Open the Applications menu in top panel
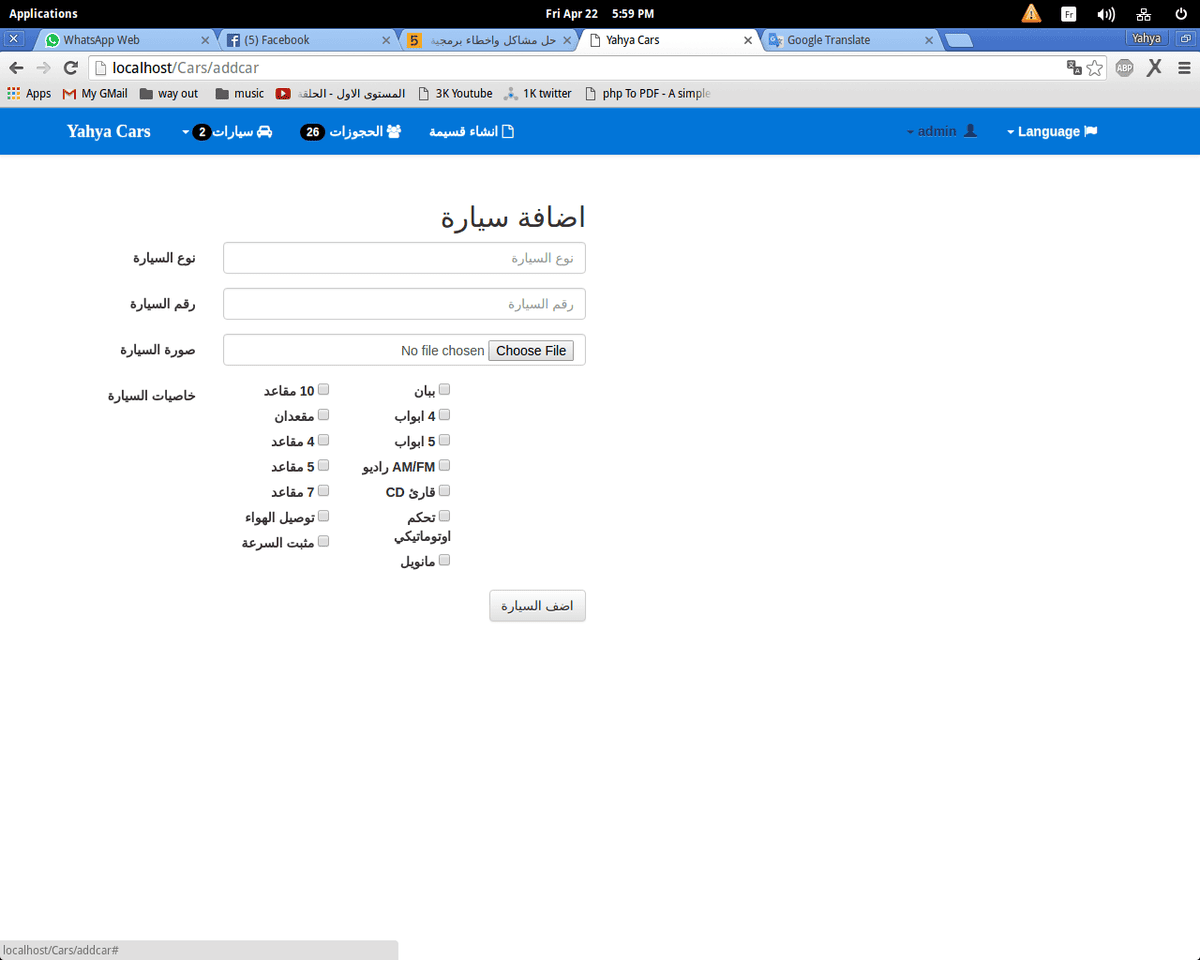Image resolution: width=1200 pixels, height=960 pixels. [x=43, y=13]
